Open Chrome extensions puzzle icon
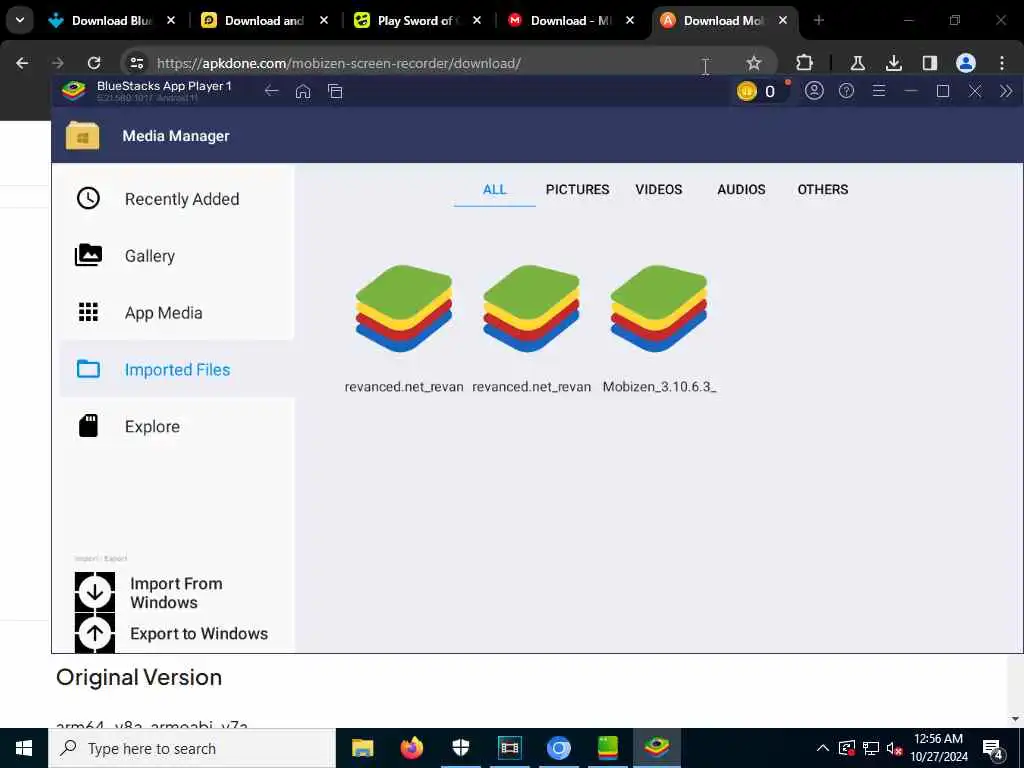This screenshot has width=1024, height=768. coord(805,63)
